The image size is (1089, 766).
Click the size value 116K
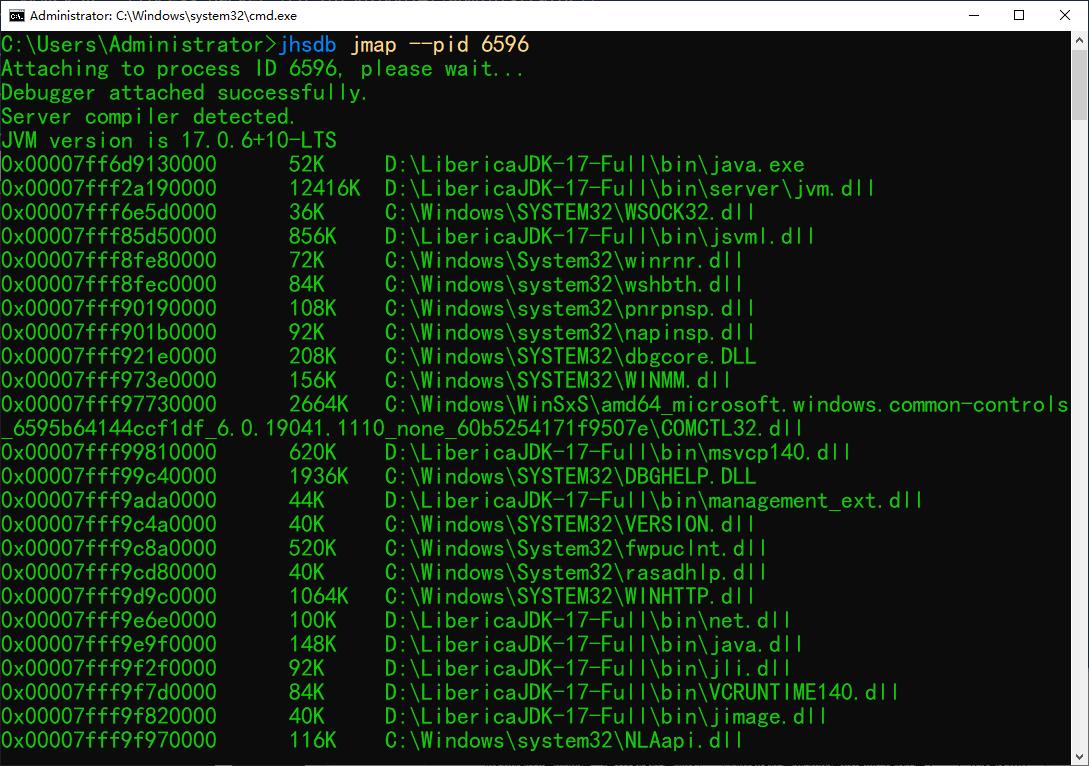[x=313, y=740]
